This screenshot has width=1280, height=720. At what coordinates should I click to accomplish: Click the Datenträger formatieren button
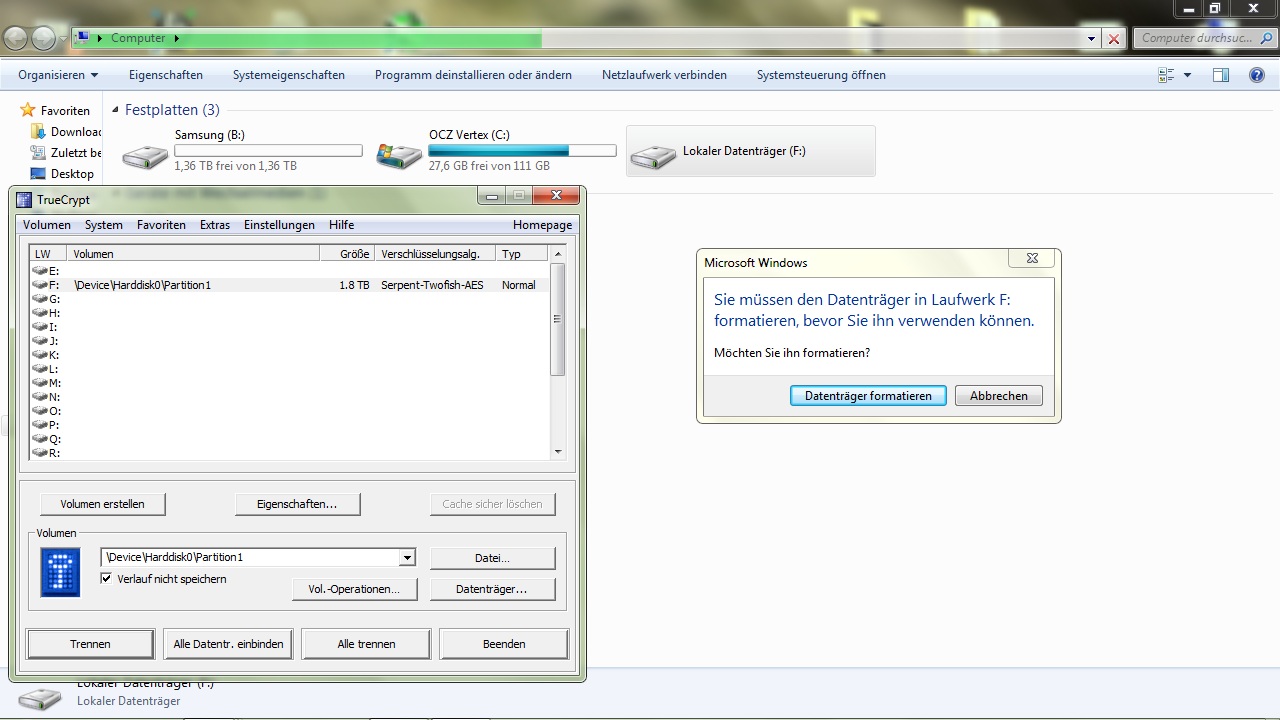868,396
